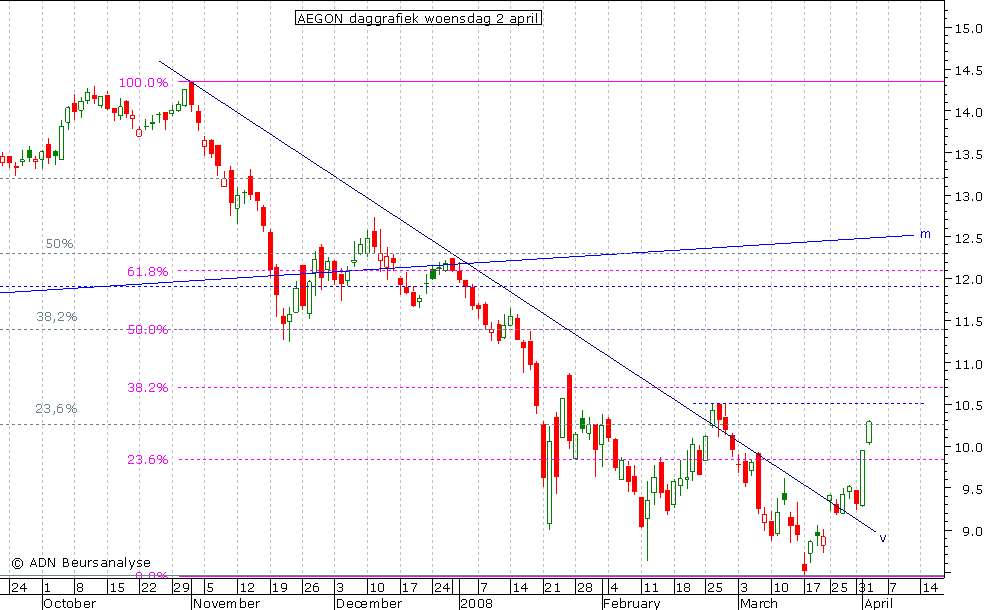Screen dimensions: 985x610
Task: Click the "21" date label in January 2008
Action: [x=552, y=587]
